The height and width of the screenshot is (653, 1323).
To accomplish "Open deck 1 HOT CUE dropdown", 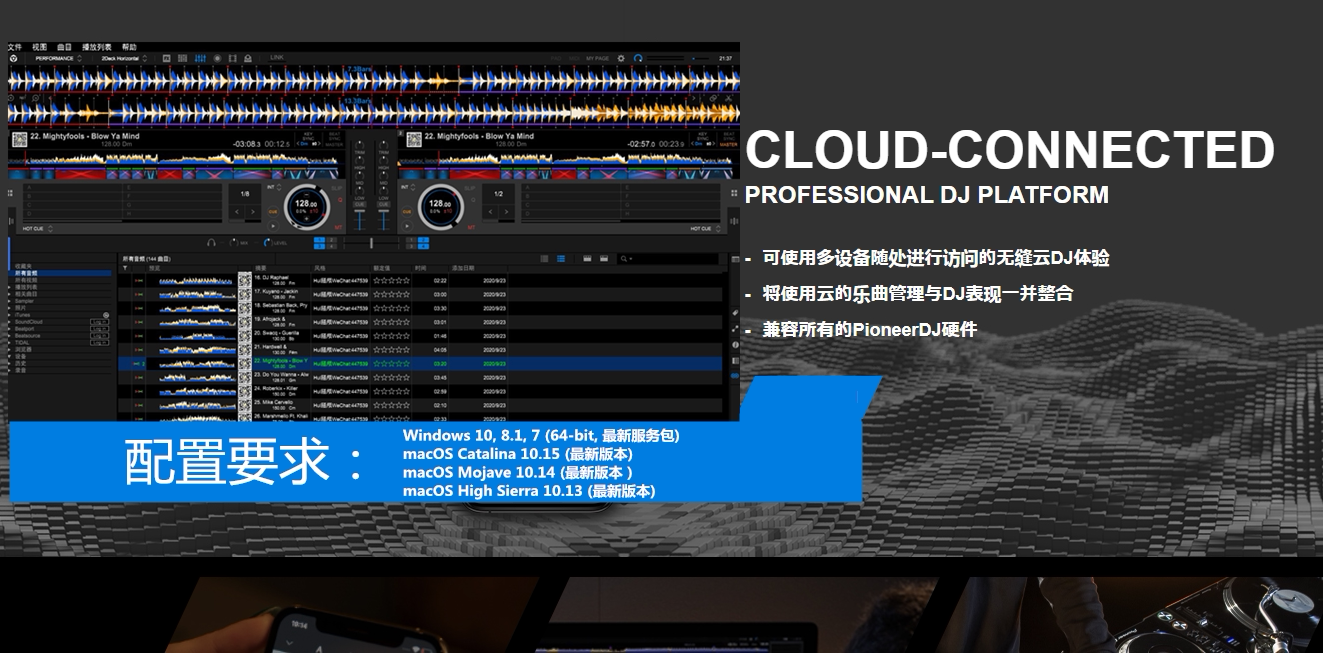I will click(x=37, y=229).
